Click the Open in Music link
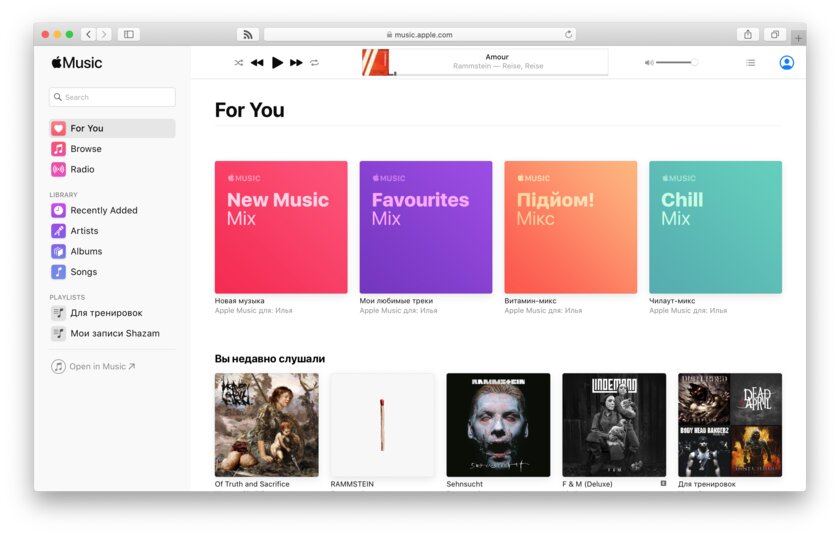Viewport: 840px width, 536px height. [94, 366]
